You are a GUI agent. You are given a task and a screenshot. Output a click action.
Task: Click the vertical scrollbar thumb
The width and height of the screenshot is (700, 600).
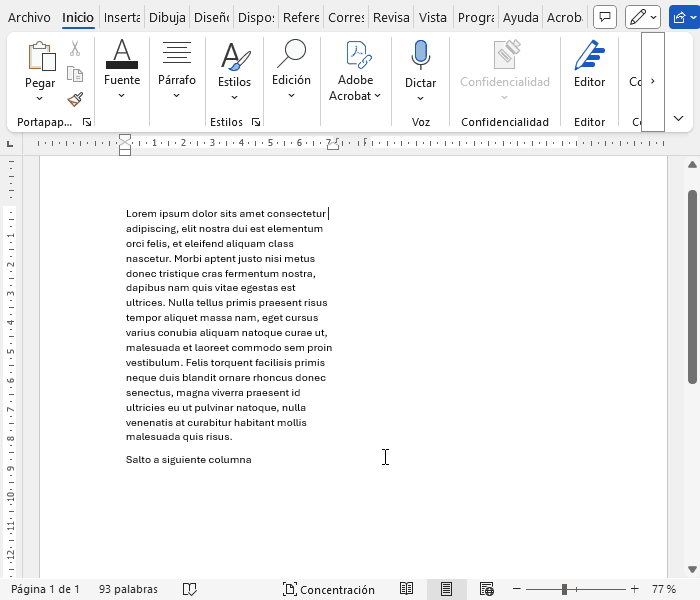point(692,285)
